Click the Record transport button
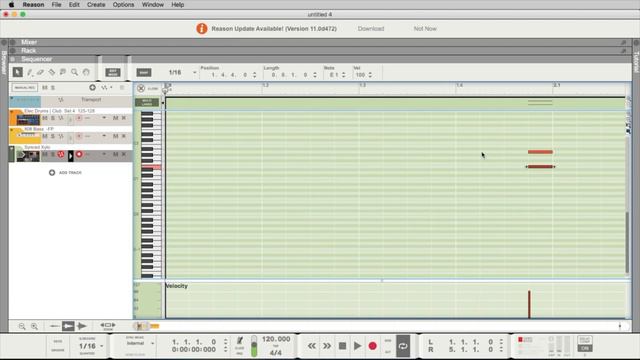This screenshot has width=640, height=360. click(373, 346)
